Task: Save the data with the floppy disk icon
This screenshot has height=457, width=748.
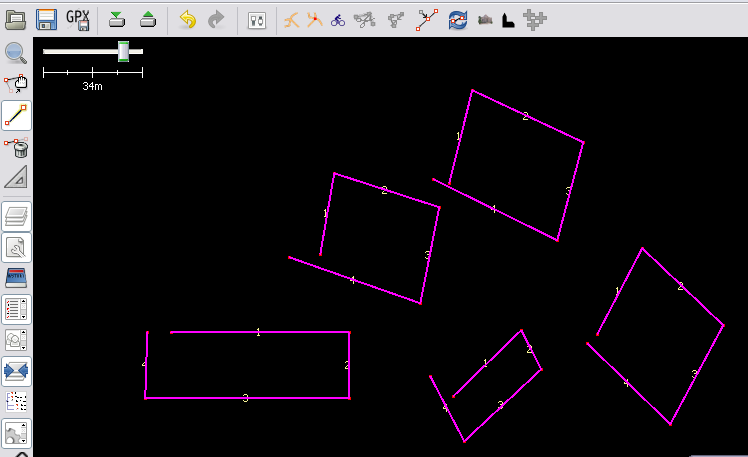Action: (x=46, y=19)
